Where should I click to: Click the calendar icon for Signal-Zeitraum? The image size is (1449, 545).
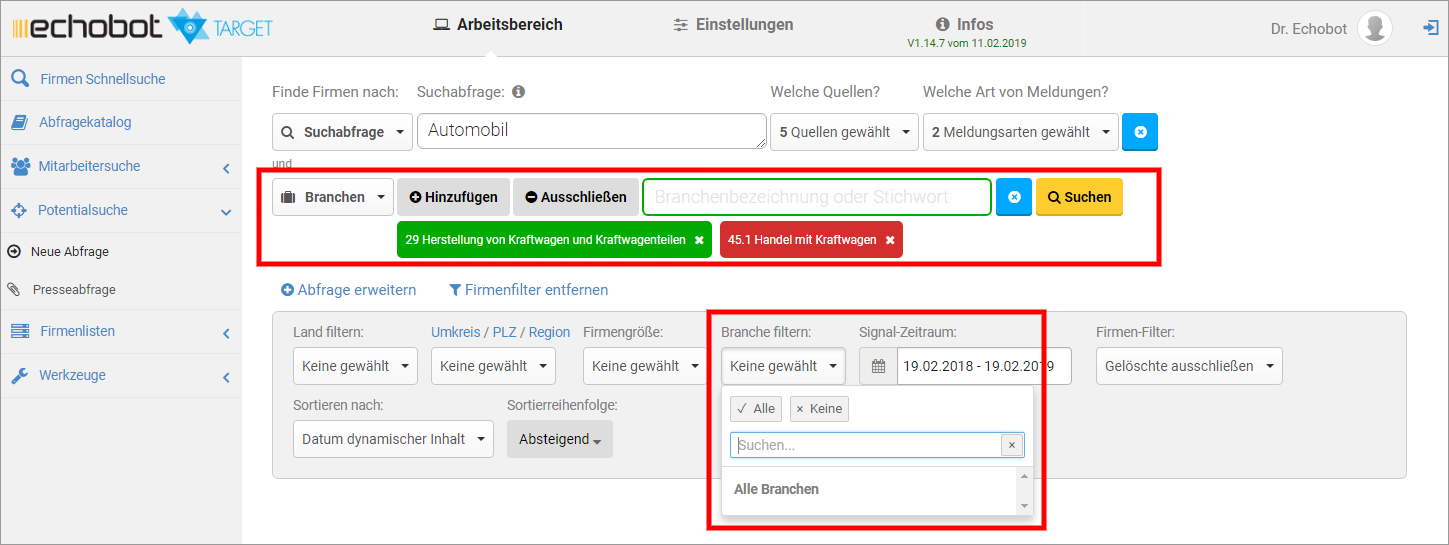pos(878,366)
